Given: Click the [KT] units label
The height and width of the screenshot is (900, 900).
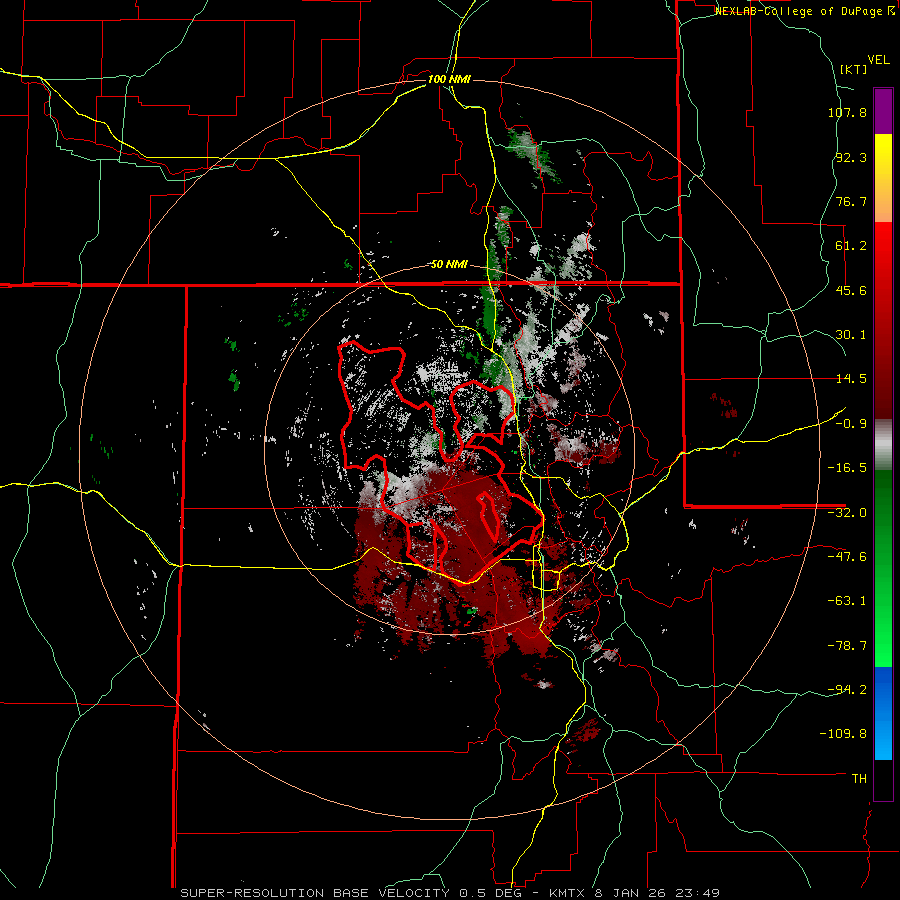Looking at the screenshot, I should [x=854, y=69].
